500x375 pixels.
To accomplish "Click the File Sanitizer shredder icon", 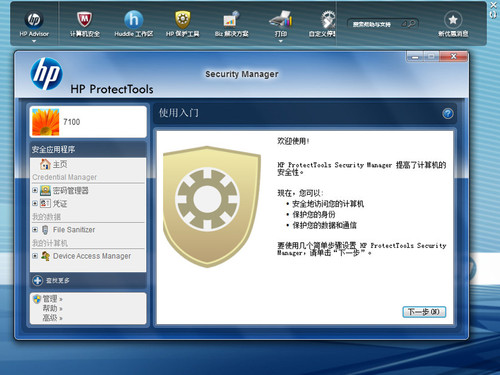I will (x=45, y=230).
